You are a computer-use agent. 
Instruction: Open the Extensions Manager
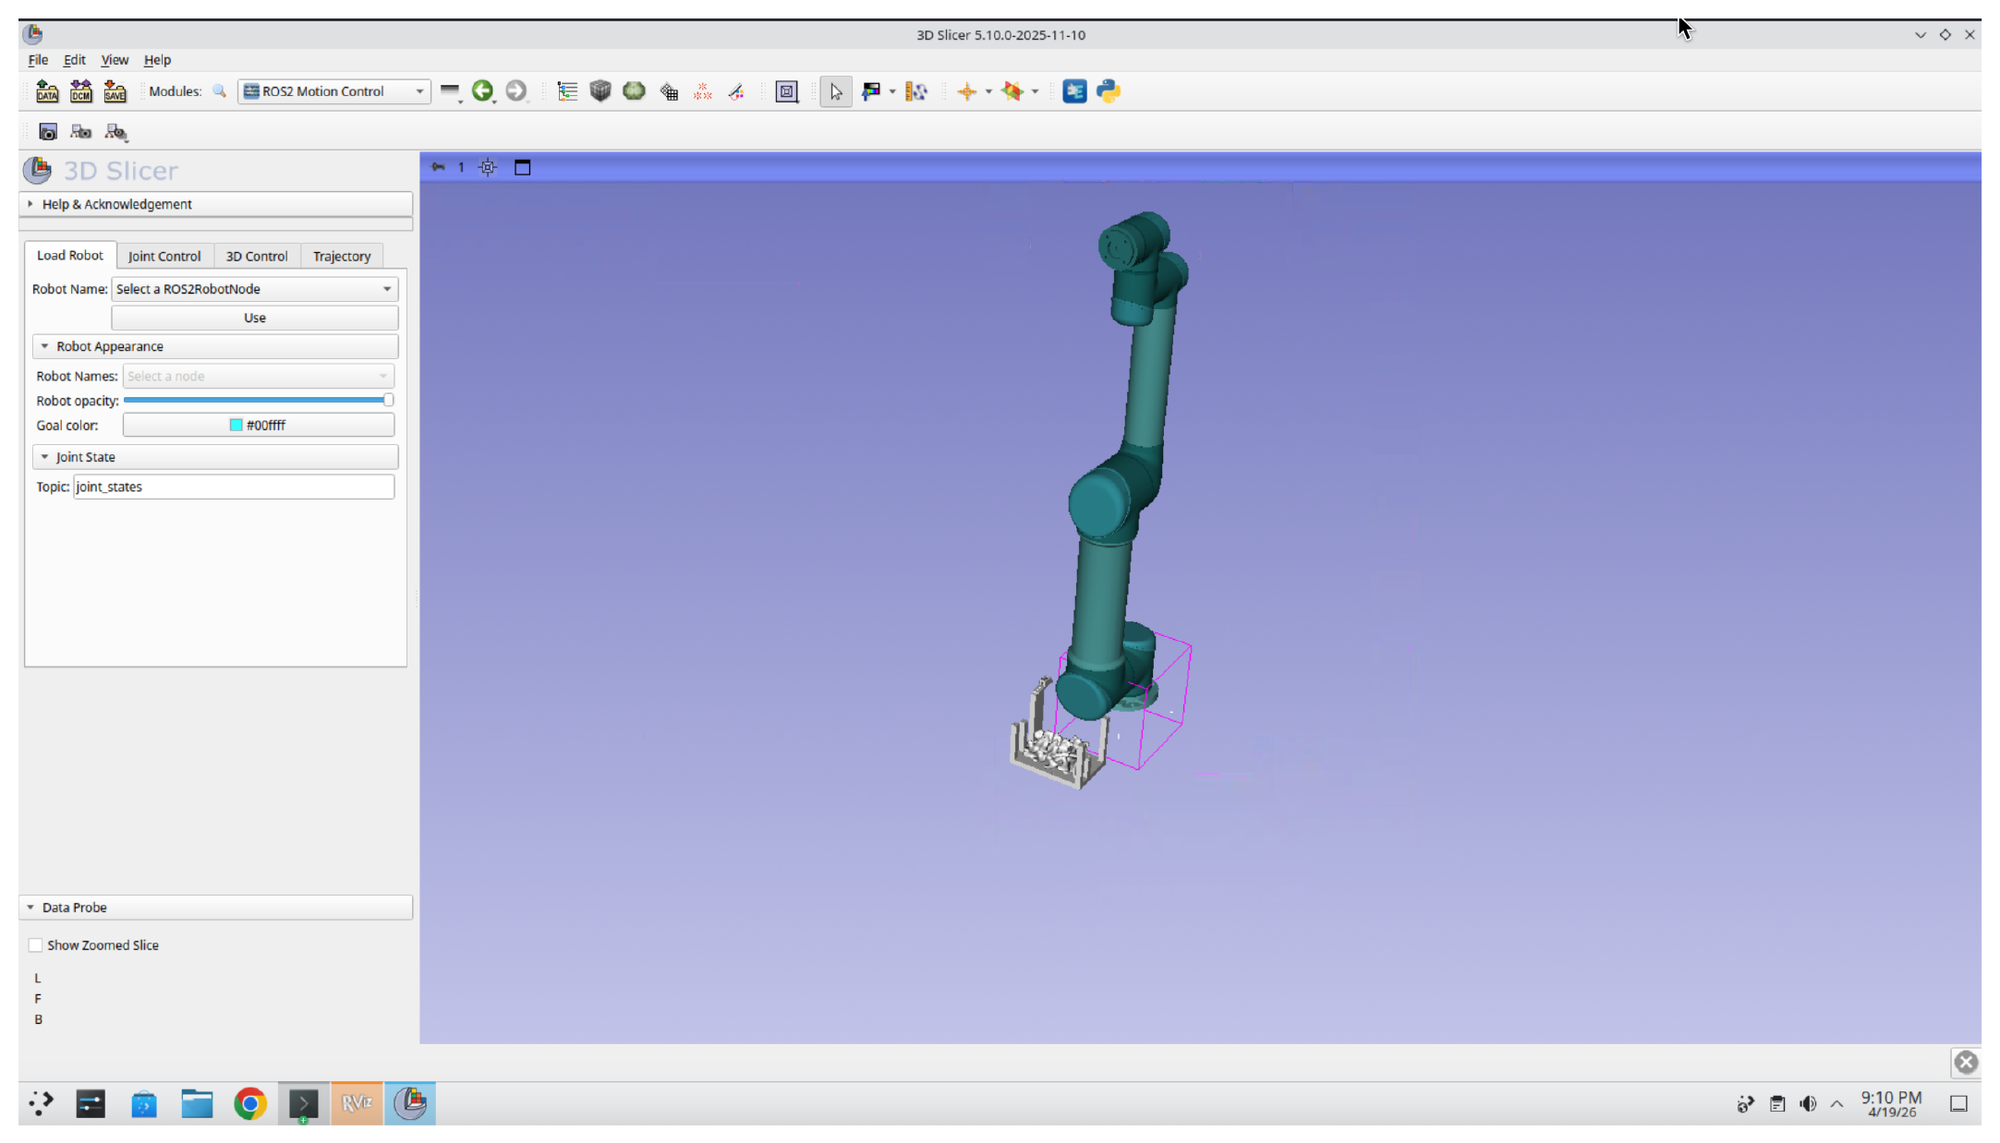pos(1074,91)
